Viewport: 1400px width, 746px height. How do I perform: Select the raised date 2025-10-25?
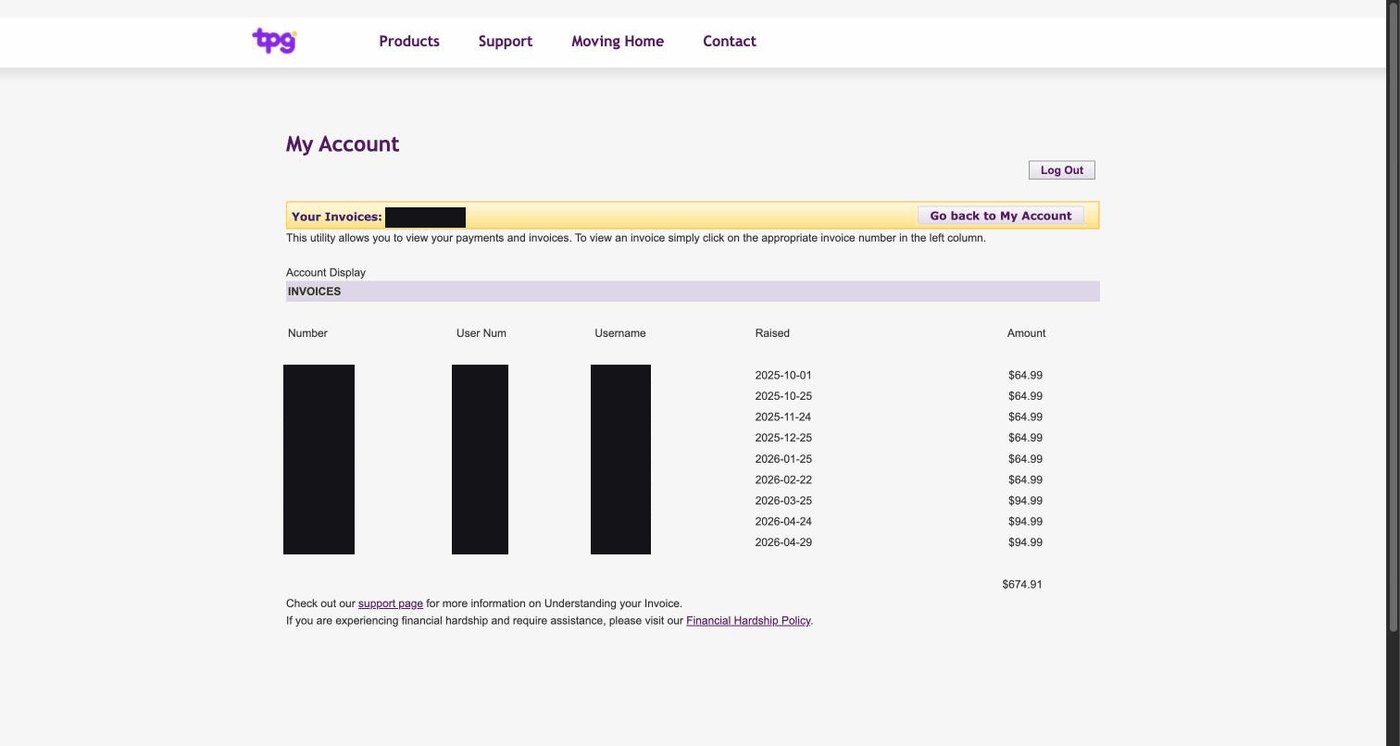783,397
